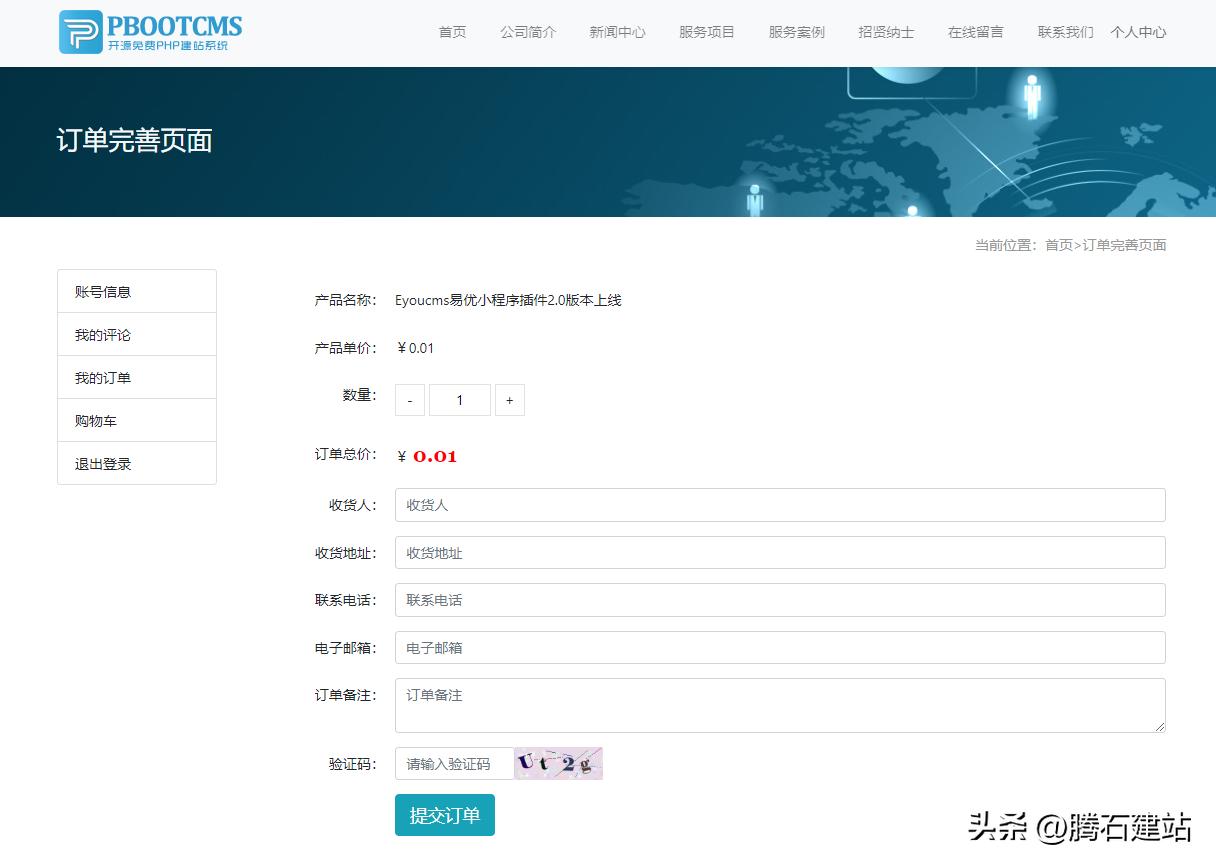1216x867 pixels.
Task: Increase quantity with plus button
Action: [510, 400]
